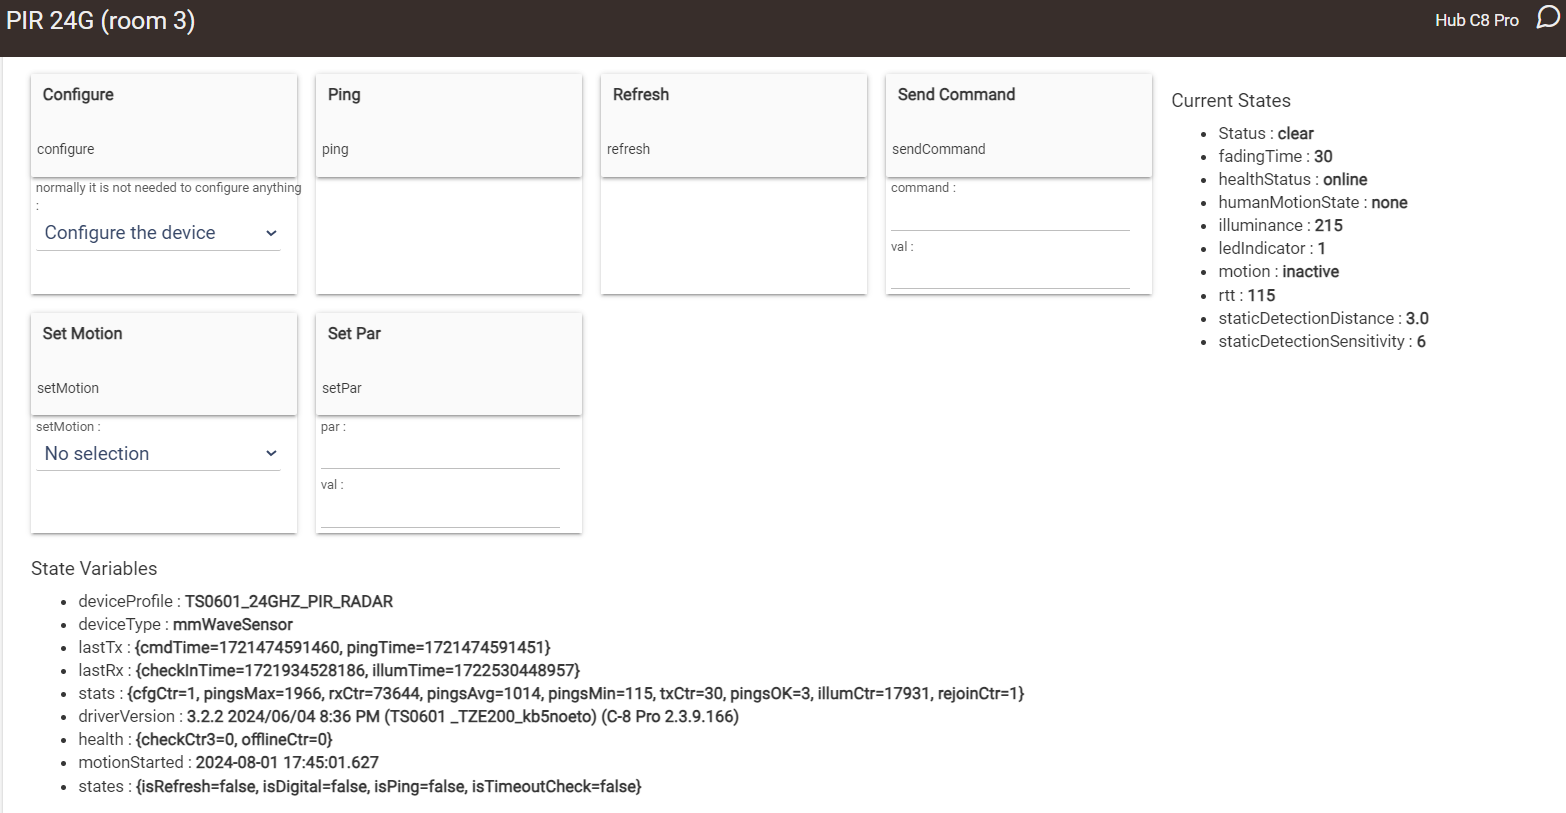Focus the Set Par 'val' input field
Screen dimensions: 1566x813
(x=440, y=512)
